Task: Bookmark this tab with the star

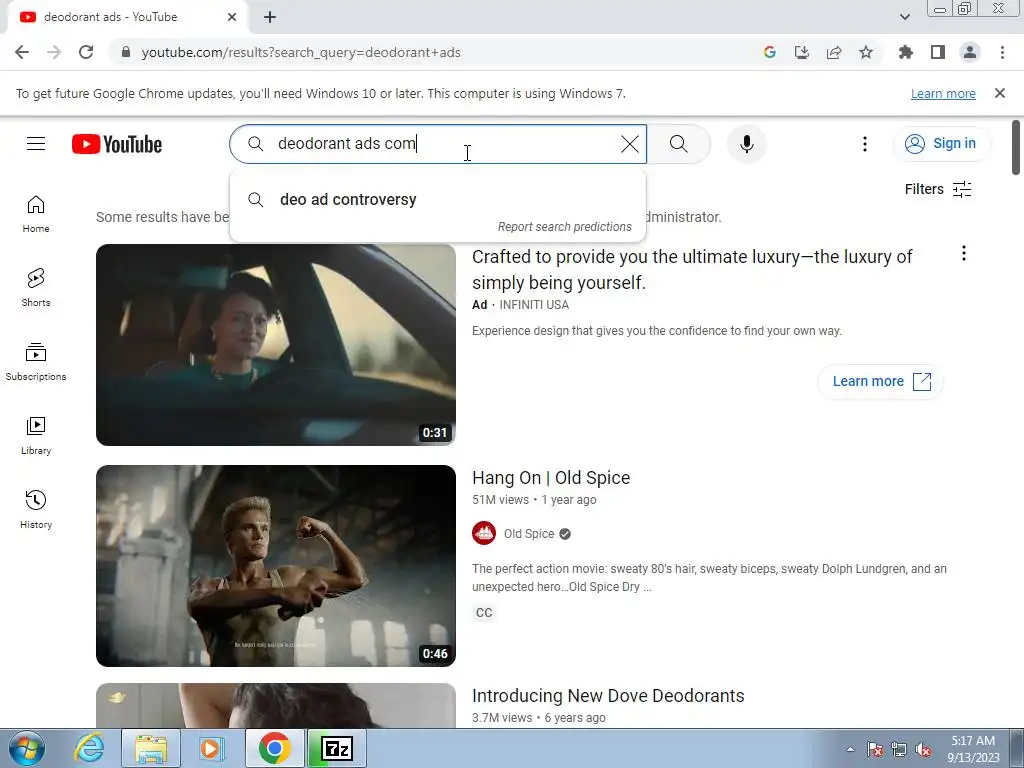Action: (x=866, y=52)
